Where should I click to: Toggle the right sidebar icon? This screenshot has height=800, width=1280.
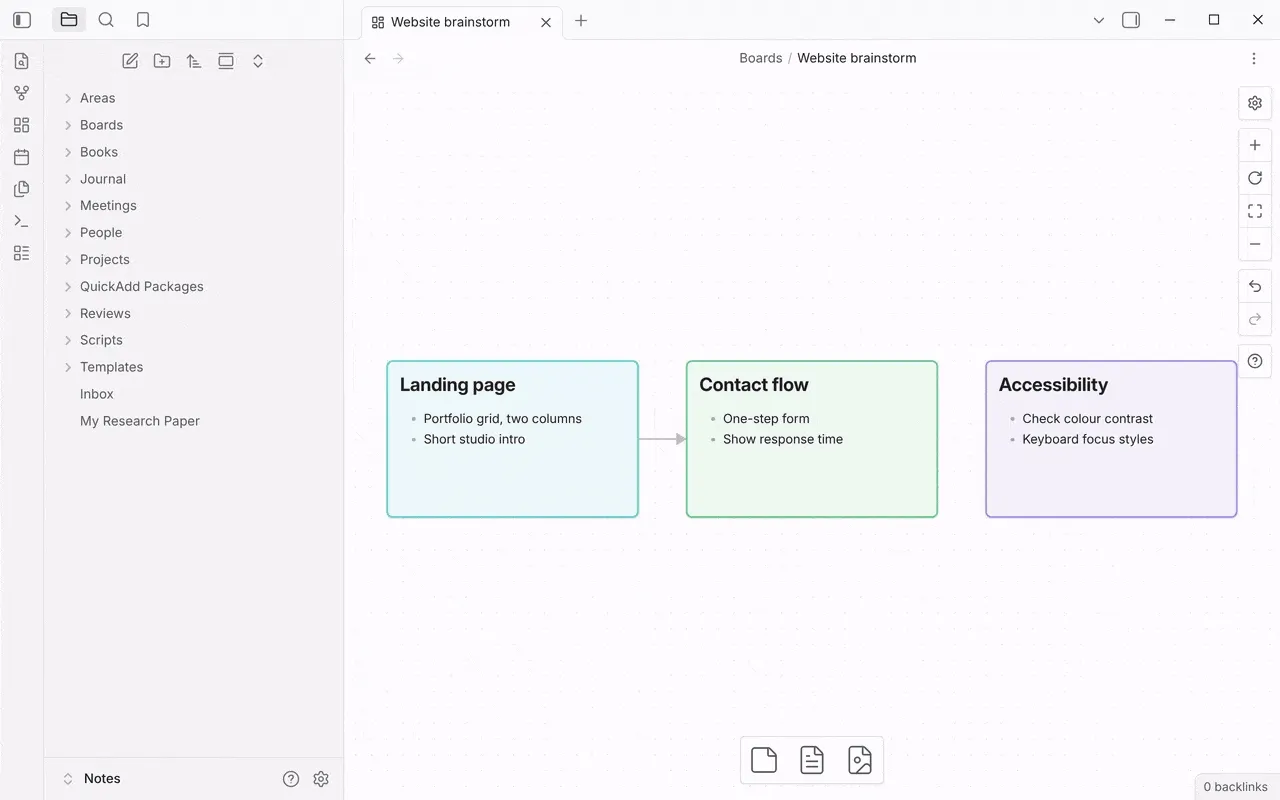click(x=1131, y=20)
